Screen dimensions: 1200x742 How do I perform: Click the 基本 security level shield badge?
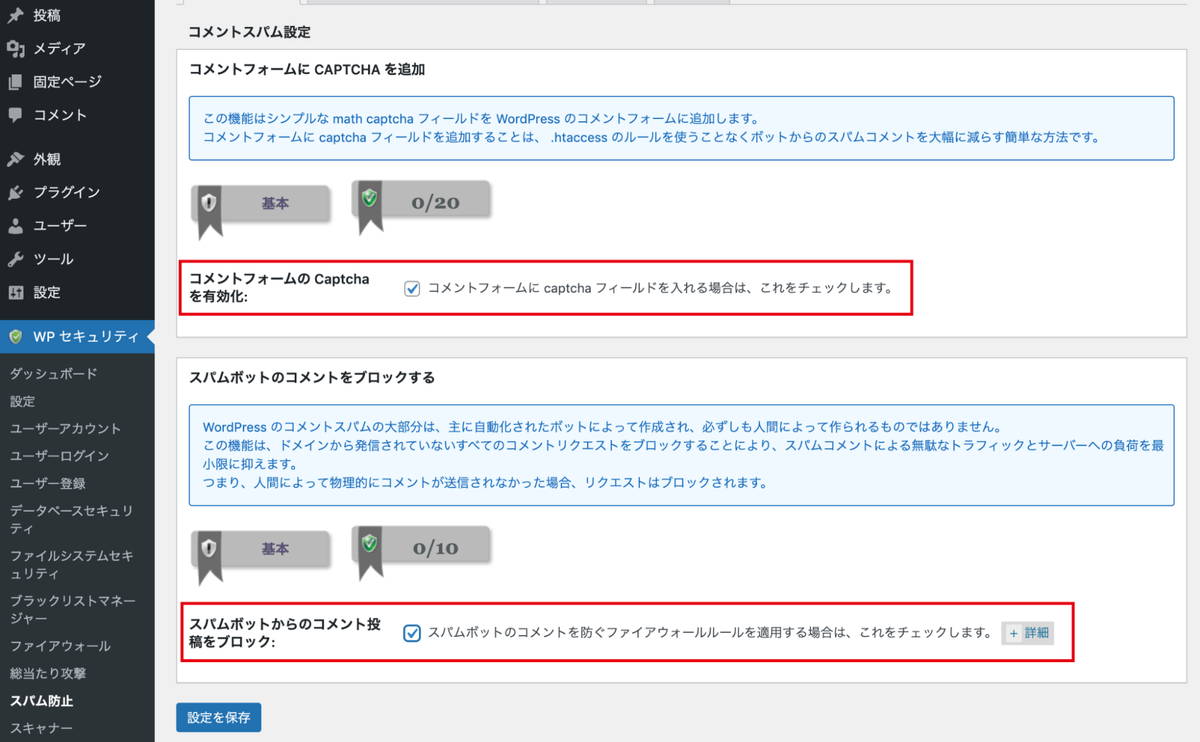coord(260,202)
